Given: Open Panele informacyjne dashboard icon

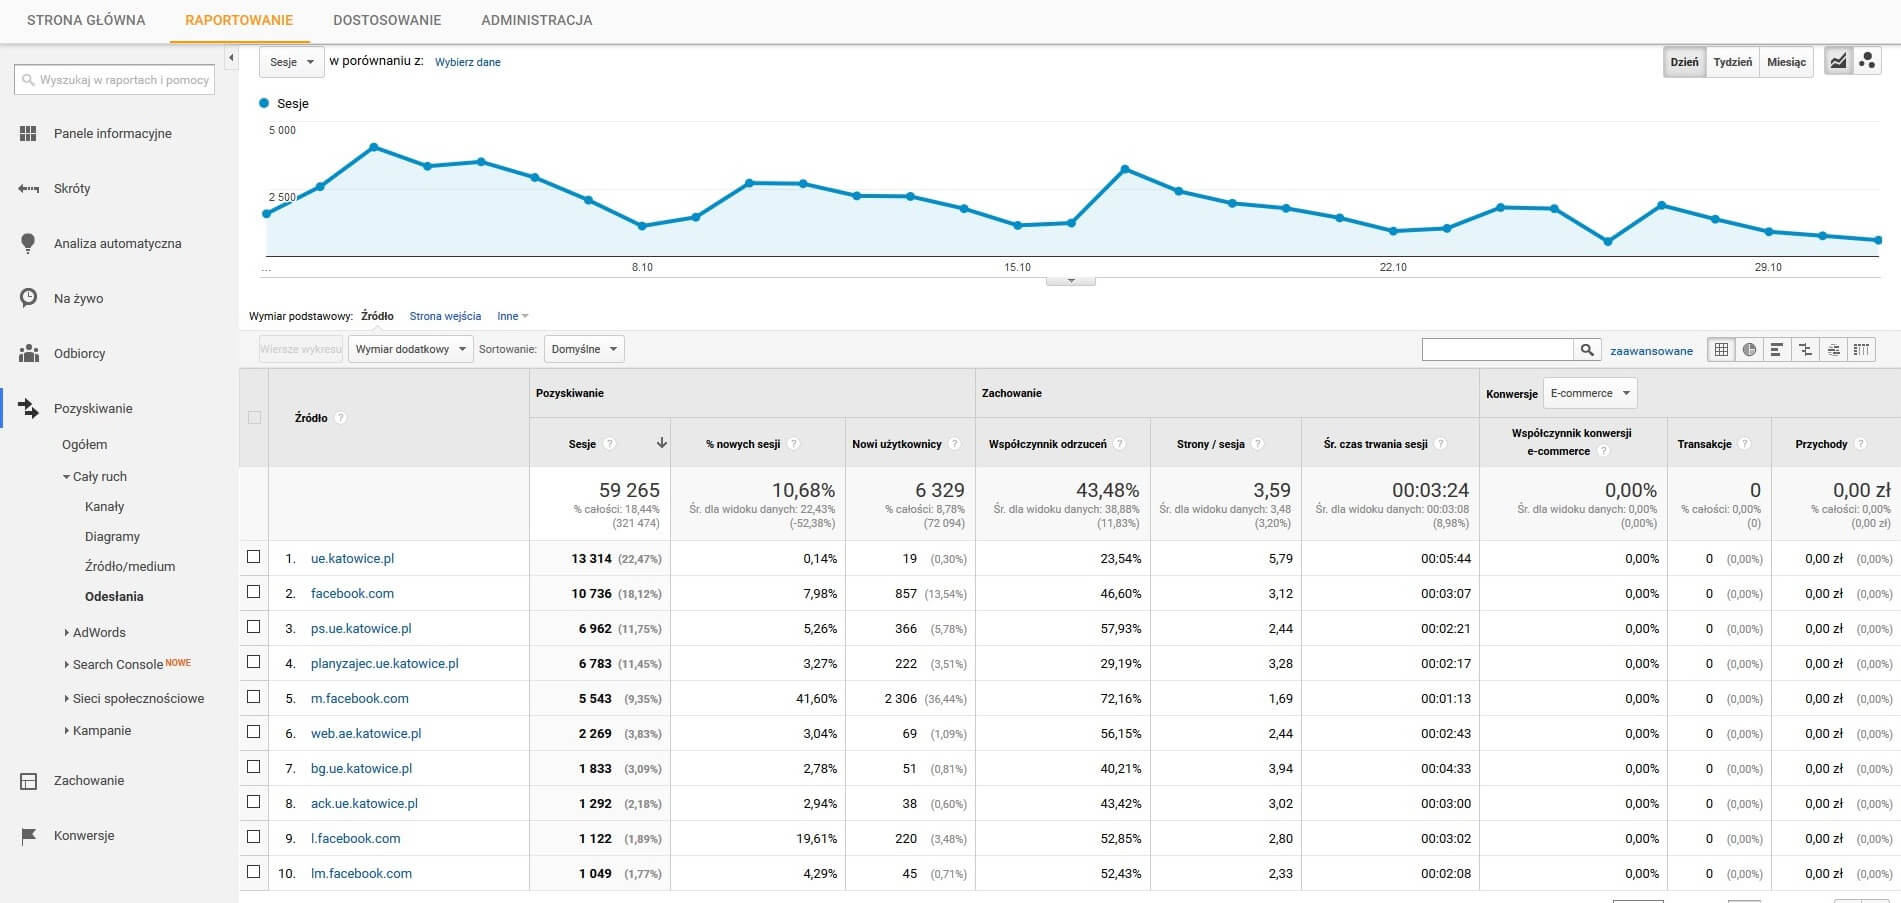Looking at the screenshot, I should coord(28,133).
